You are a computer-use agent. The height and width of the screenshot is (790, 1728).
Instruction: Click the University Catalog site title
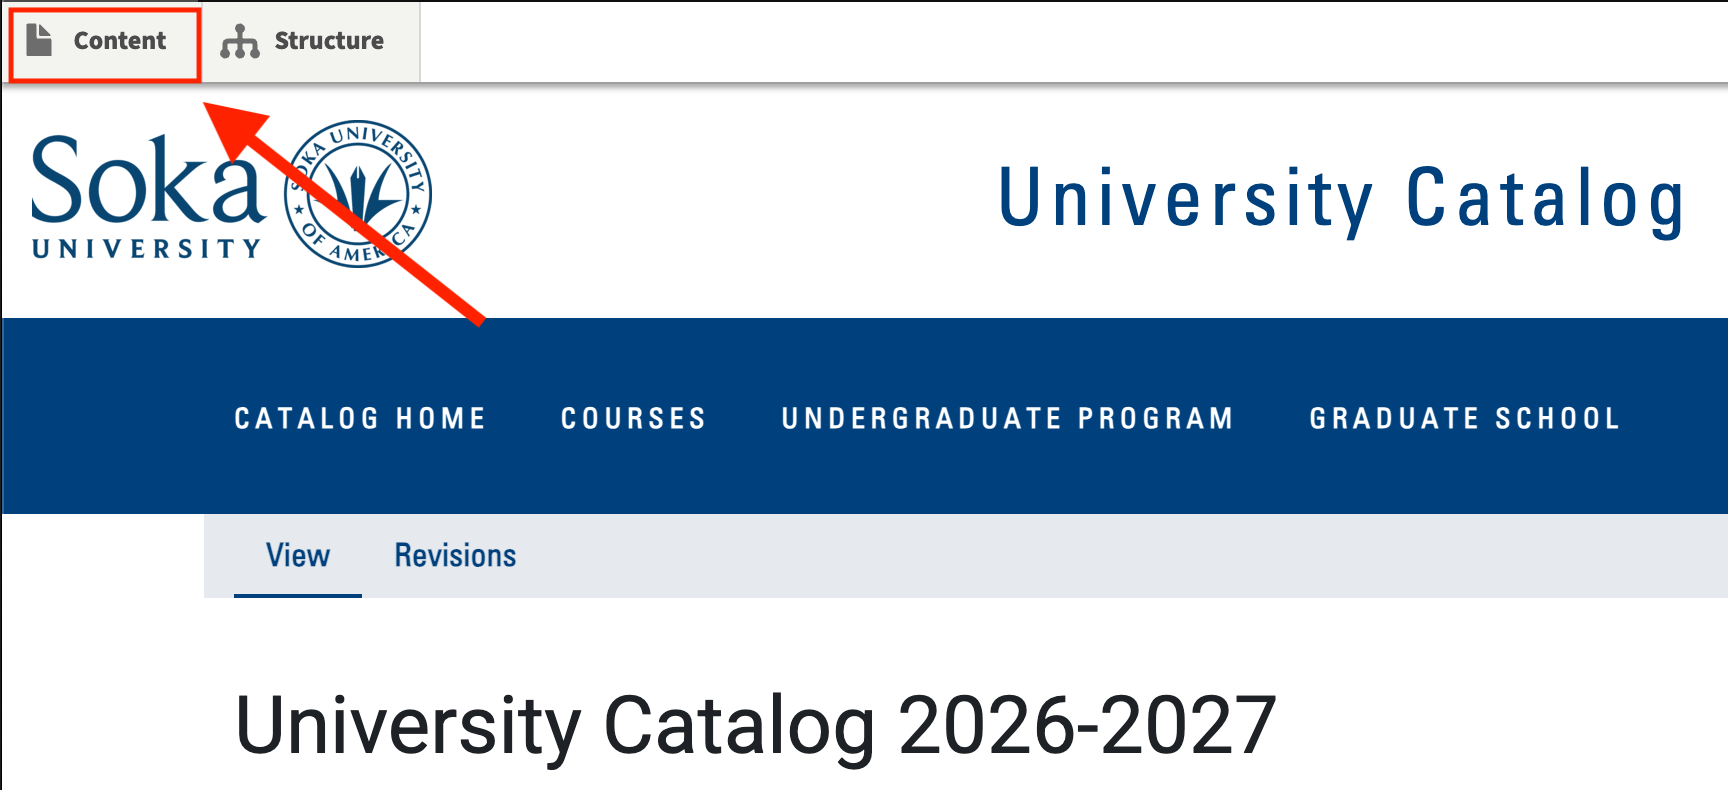[1340, 199]
